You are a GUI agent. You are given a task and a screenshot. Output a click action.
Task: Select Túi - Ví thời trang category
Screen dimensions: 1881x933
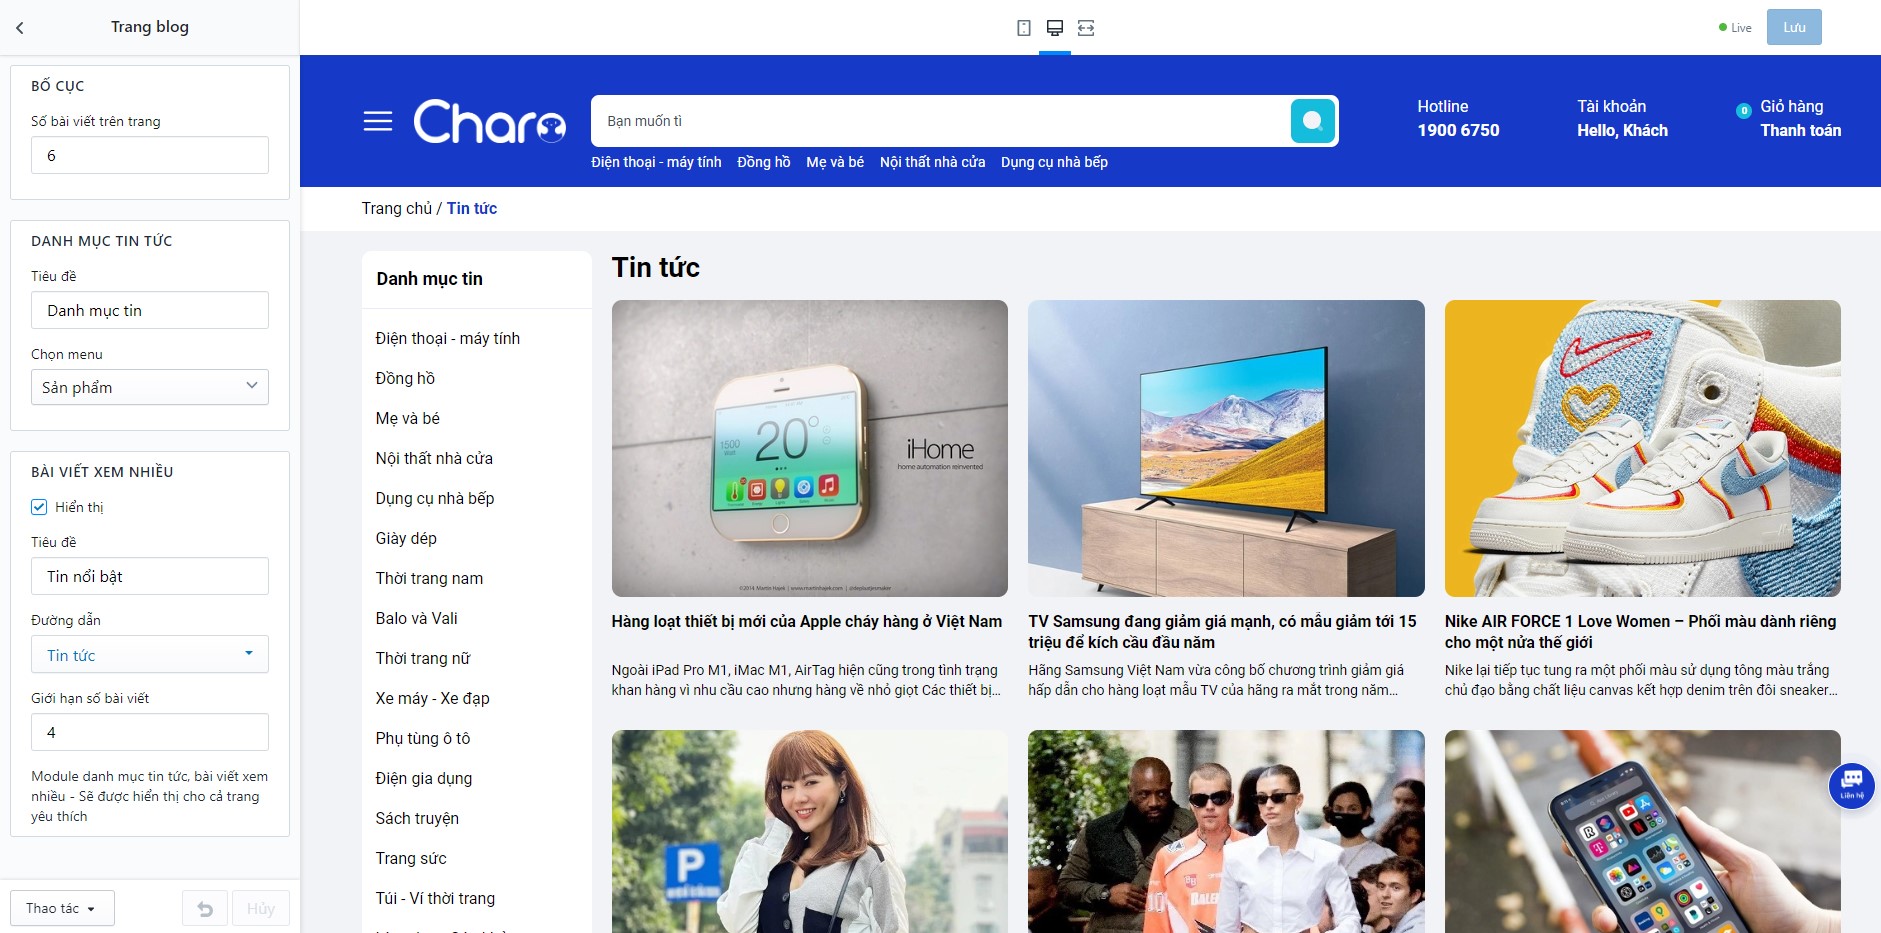pyautogui.click(x=435, y=898)
